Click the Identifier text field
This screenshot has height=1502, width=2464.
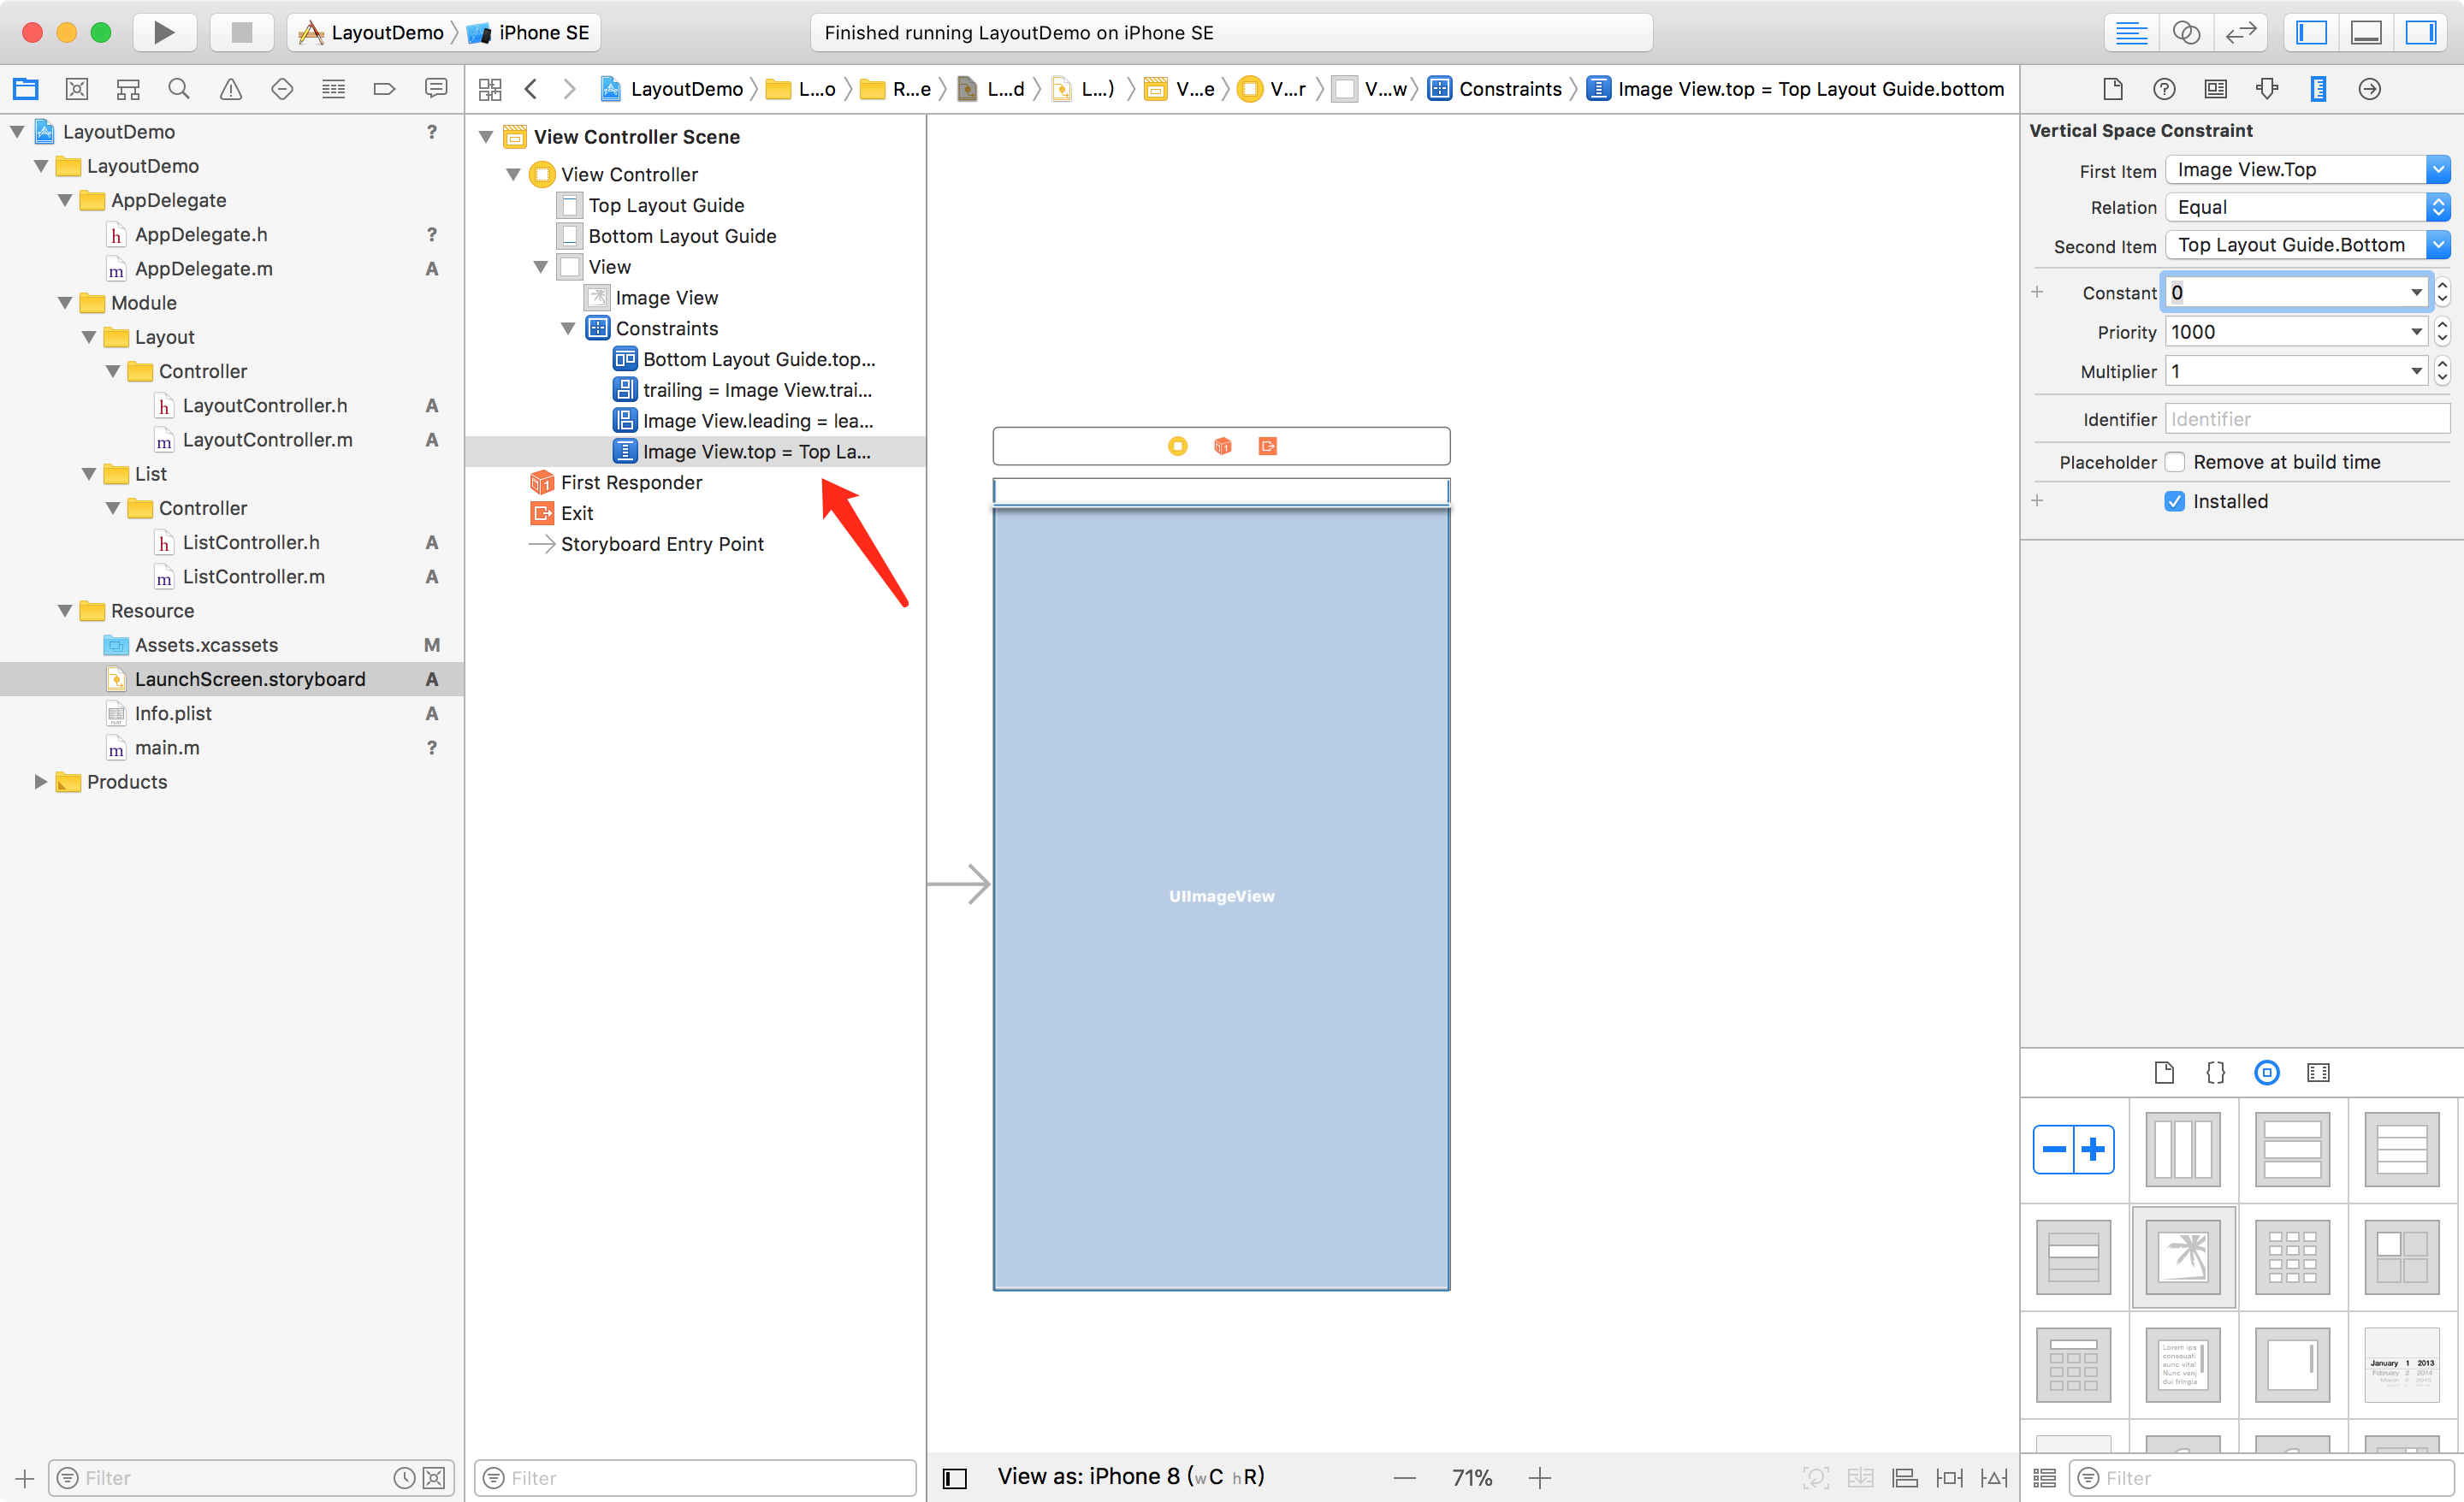2305,419
